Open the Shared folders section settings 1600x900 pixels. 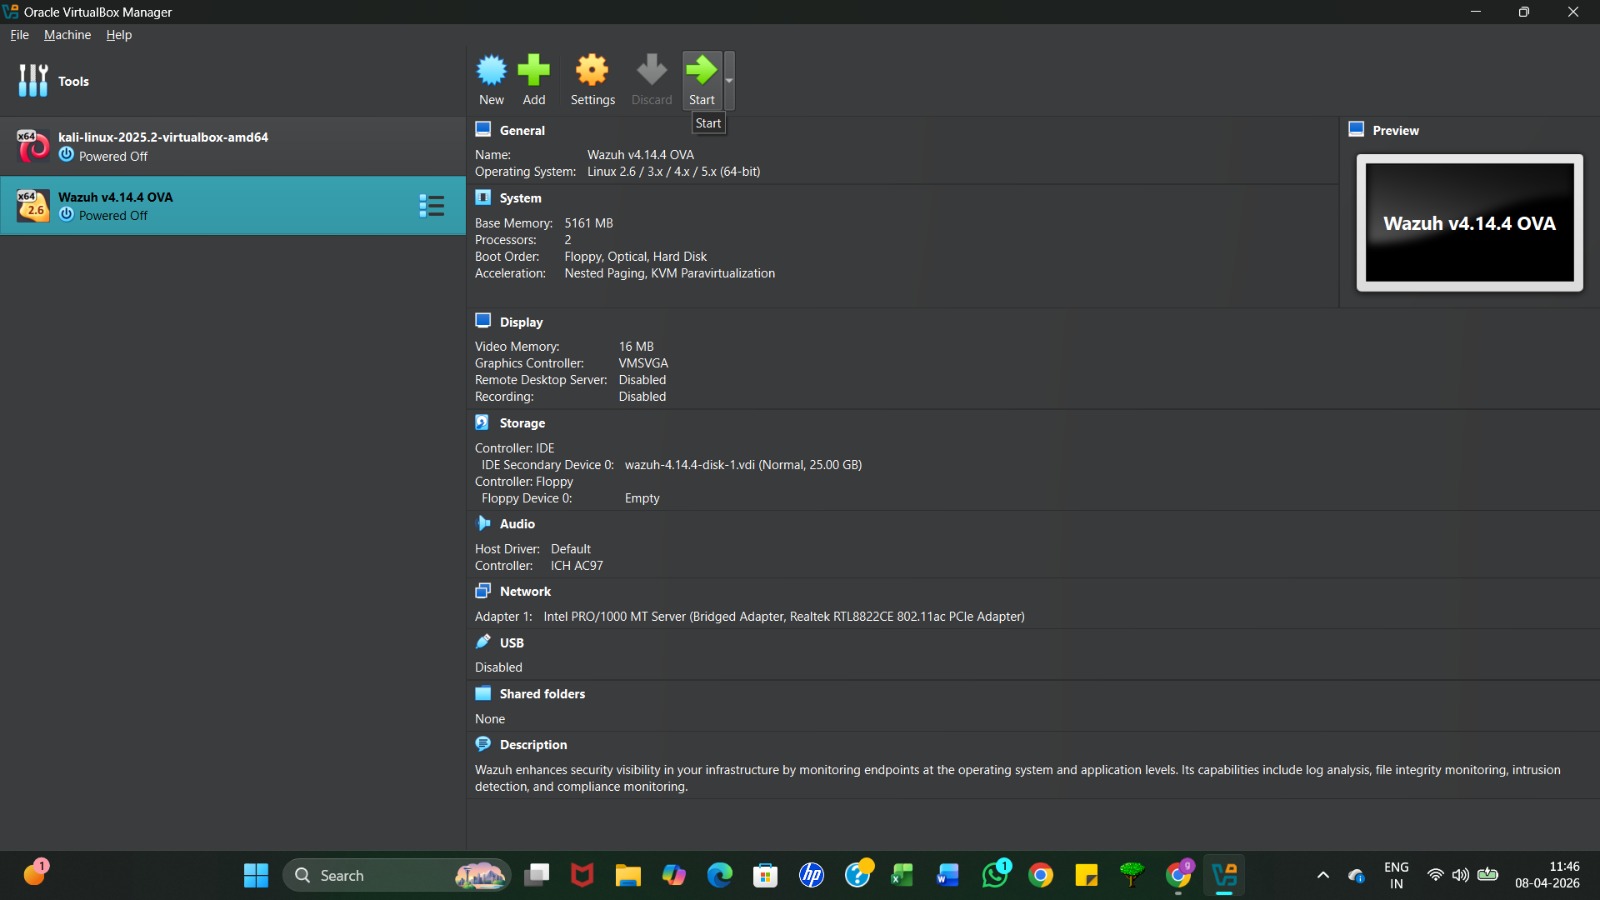click(x=542, y=694)
